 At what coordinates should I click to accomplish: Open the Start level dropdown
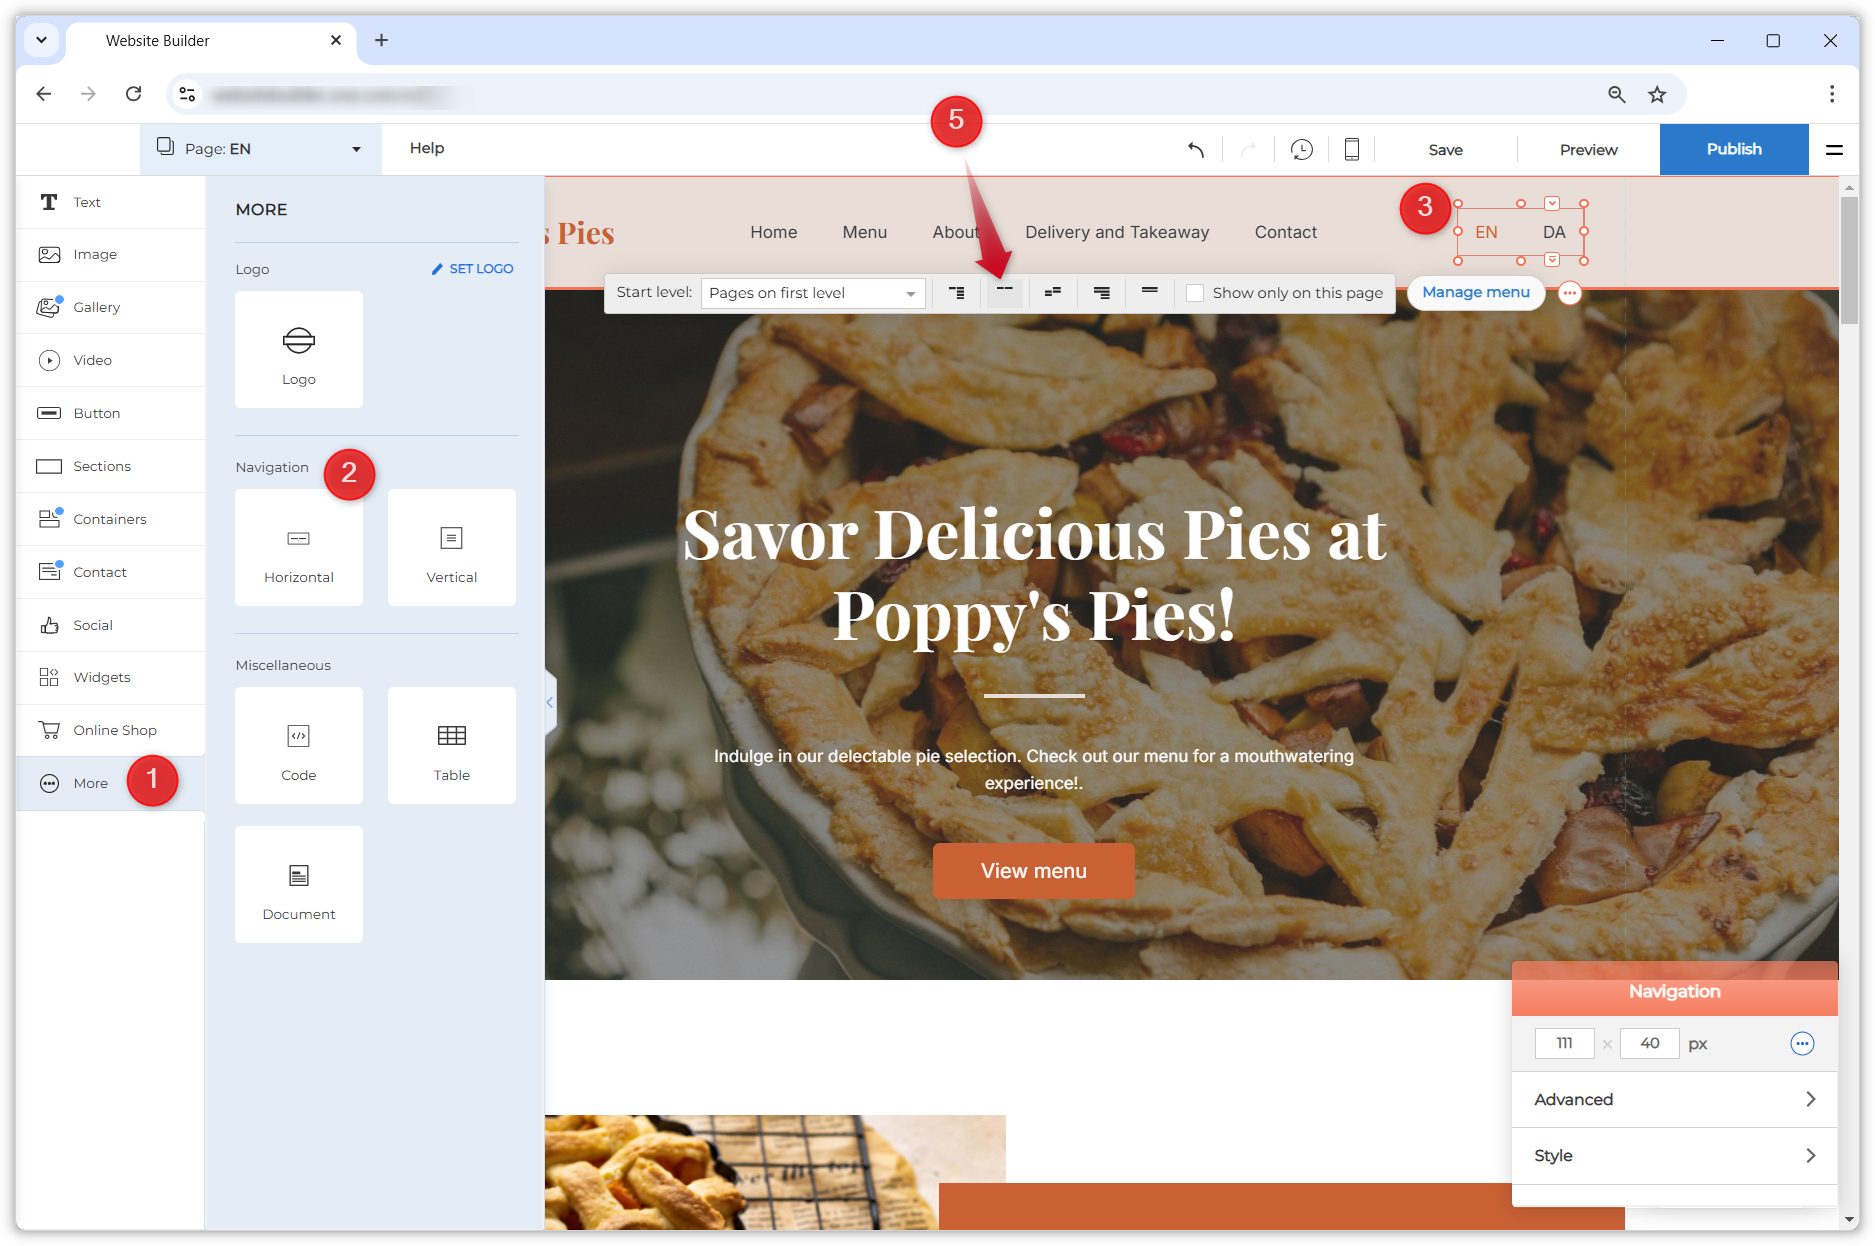tap(810, 292)
